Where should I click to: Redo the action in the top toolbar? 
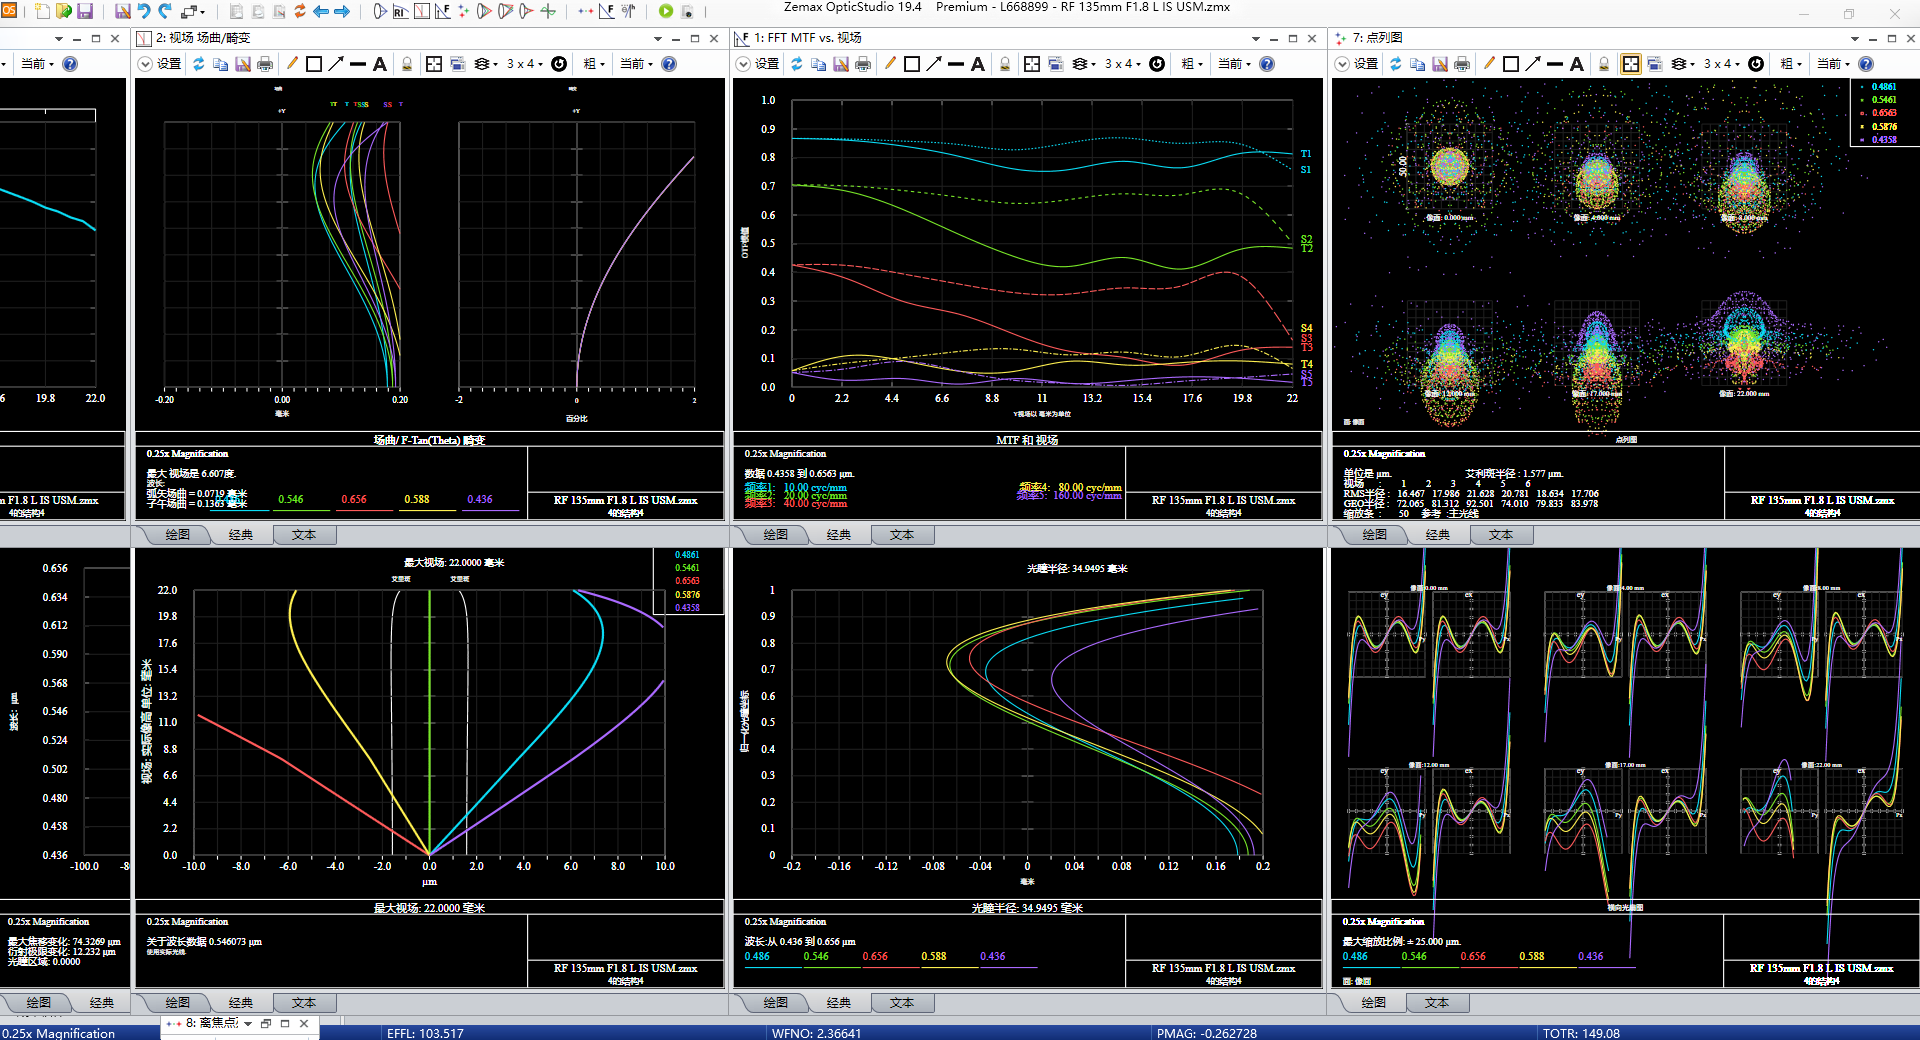[x=165, y=11]
